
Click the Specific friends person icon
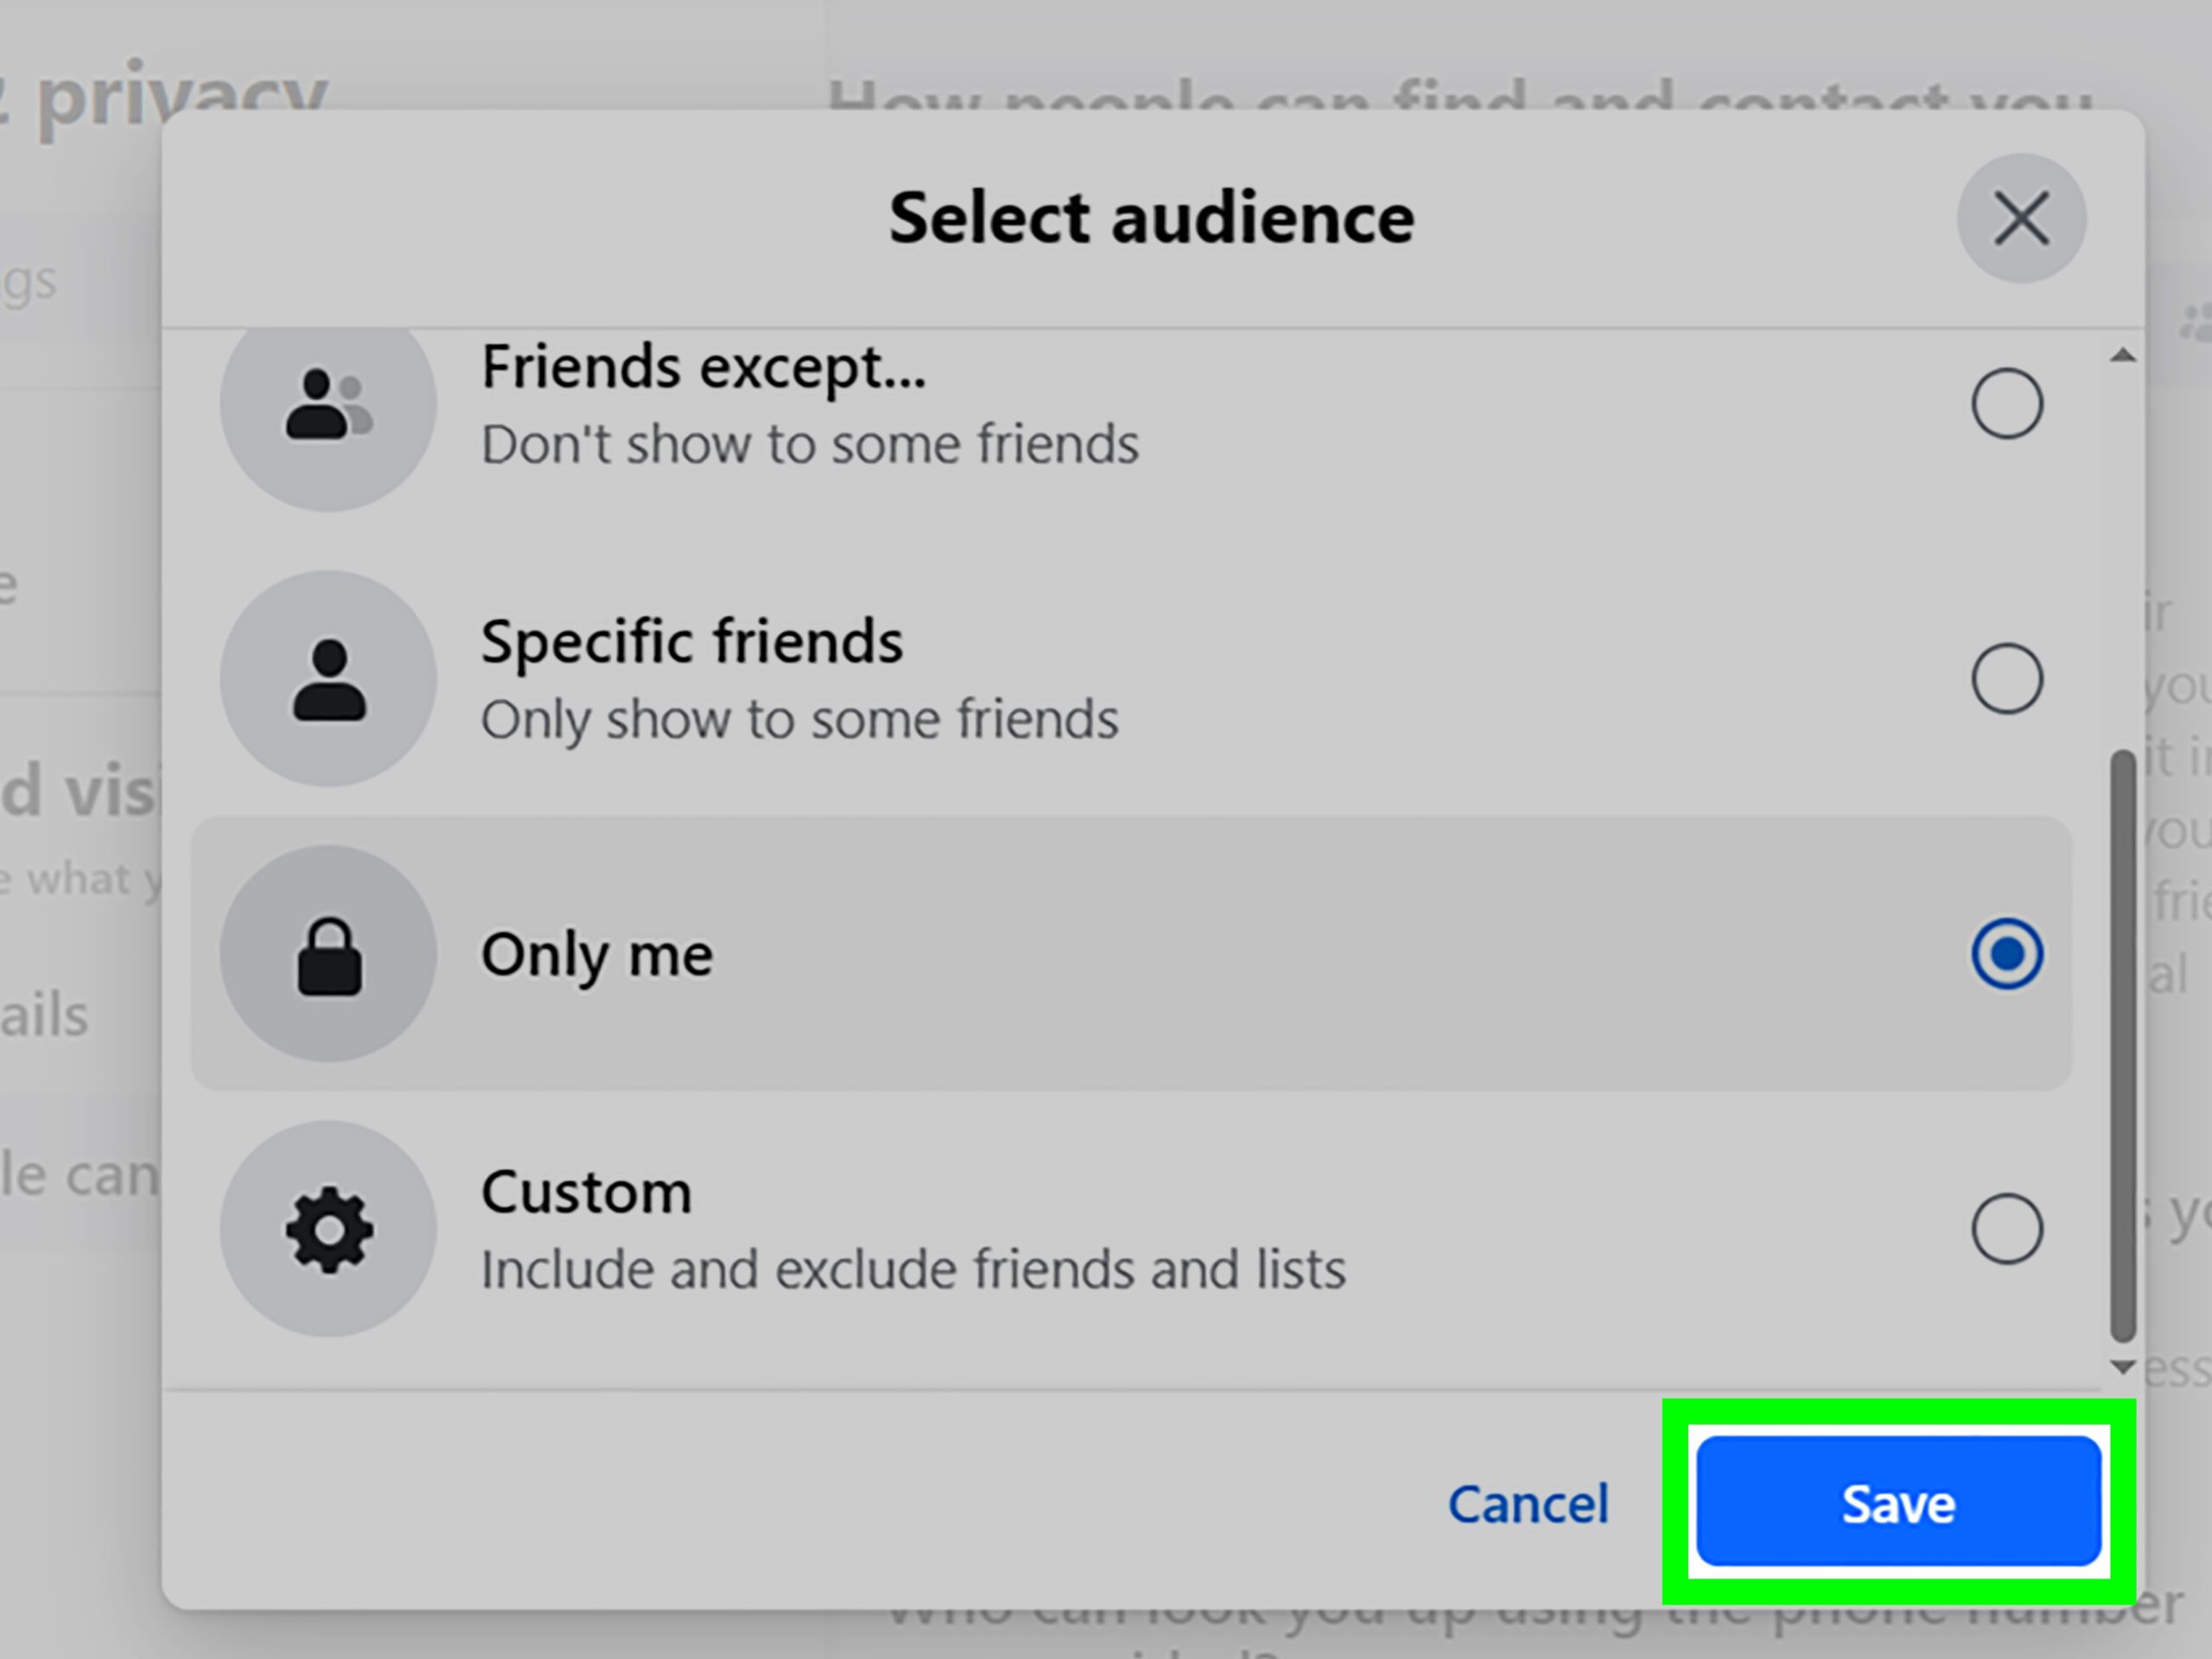pos(327,678)
